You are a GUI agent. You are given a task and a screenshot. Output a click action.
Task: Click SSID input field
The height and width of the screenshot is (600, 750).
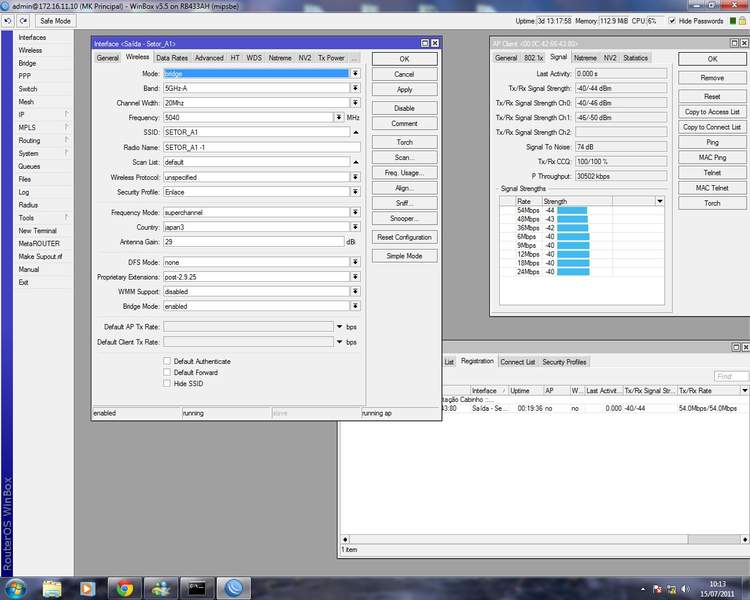(256, 133)
